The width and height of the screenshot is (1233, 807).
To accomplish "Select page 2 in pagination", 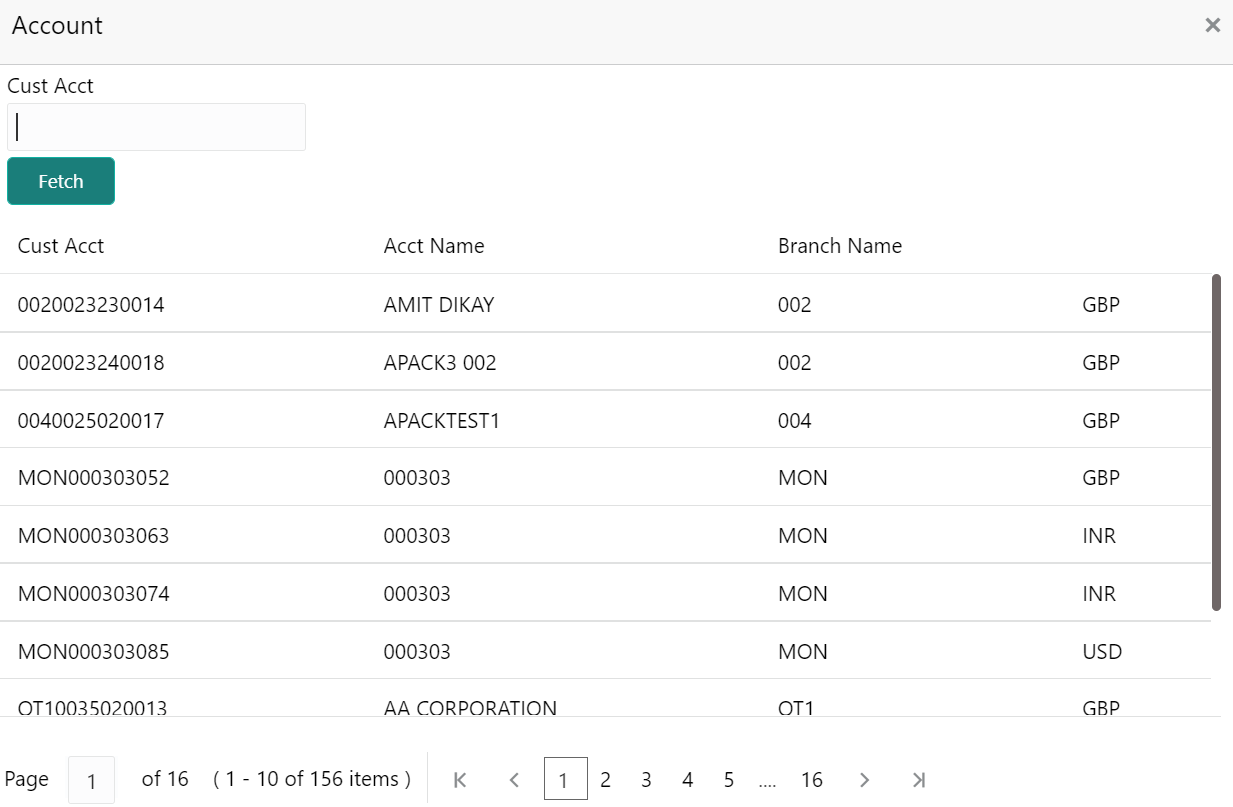I will tap(605, 780).
